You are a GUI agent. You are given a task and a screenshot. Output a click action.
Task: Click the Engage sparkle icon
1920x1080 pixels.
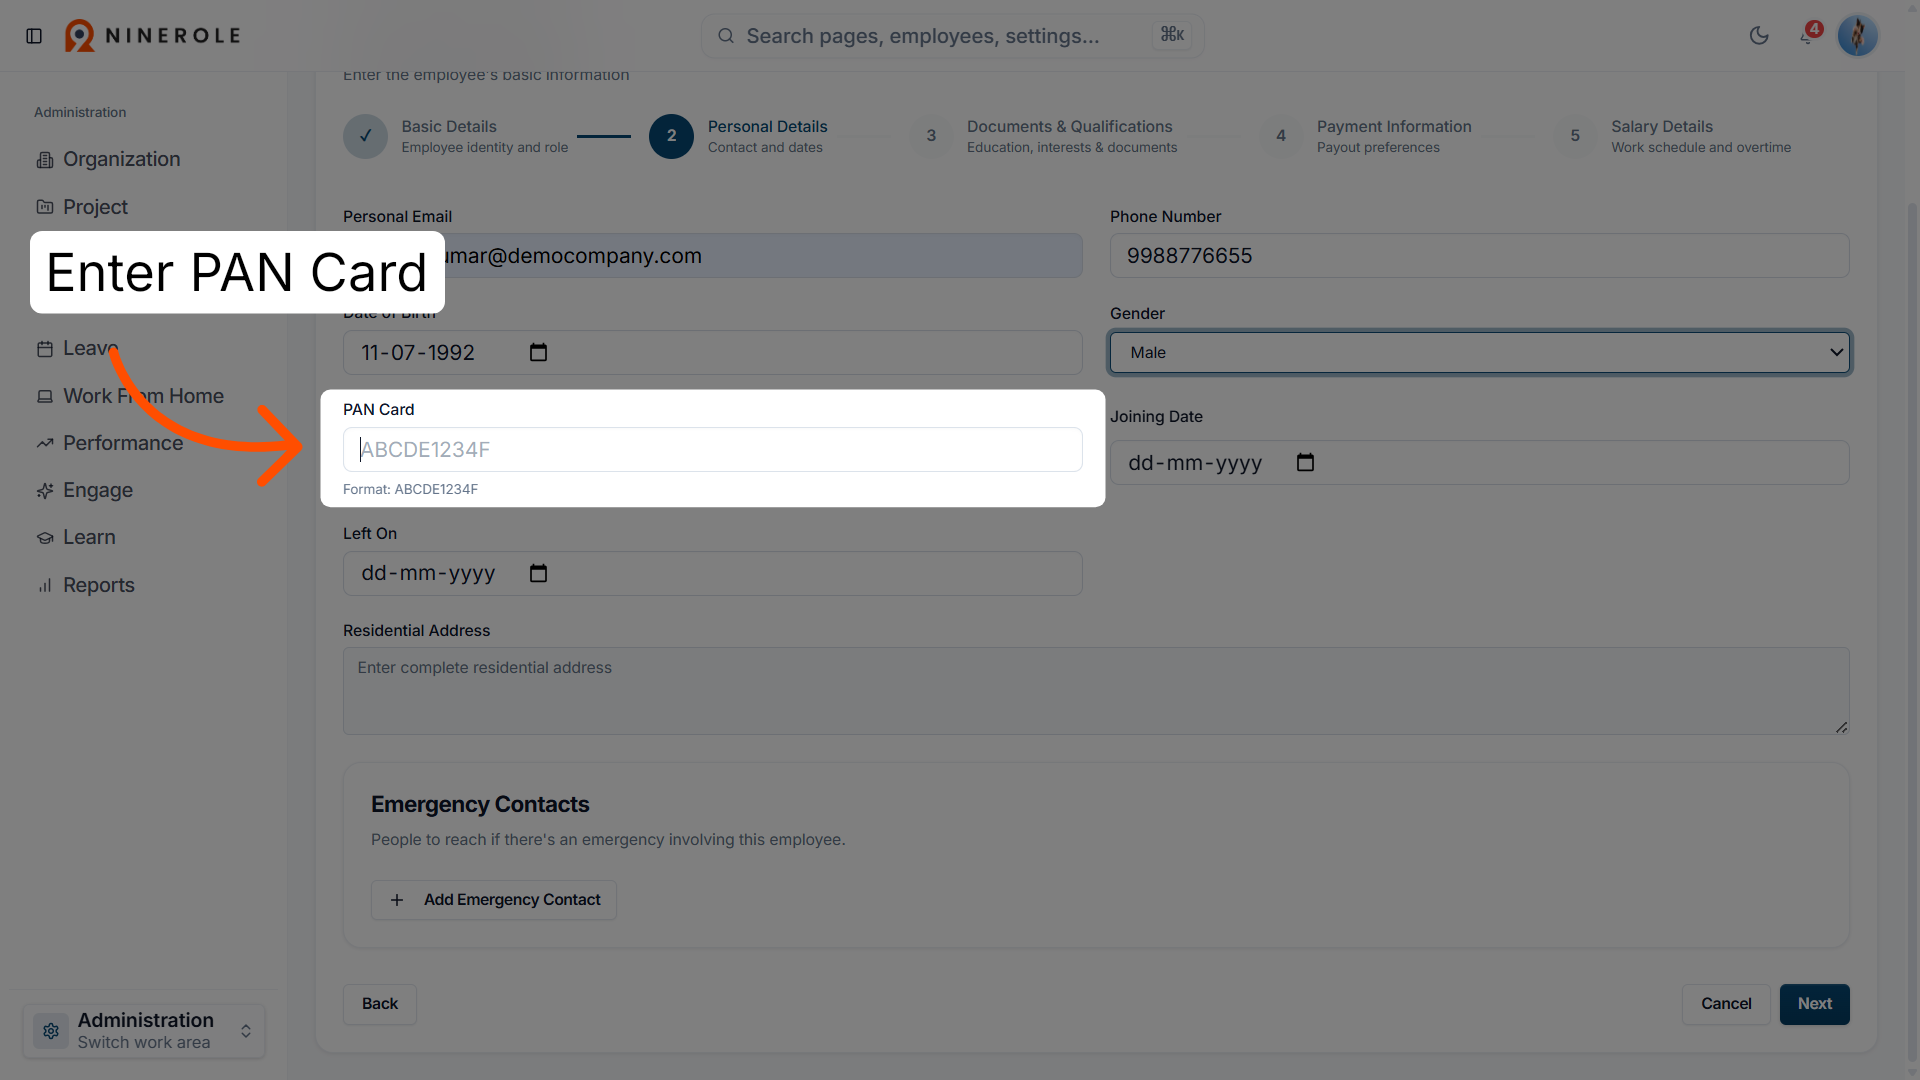click(45, 491)
